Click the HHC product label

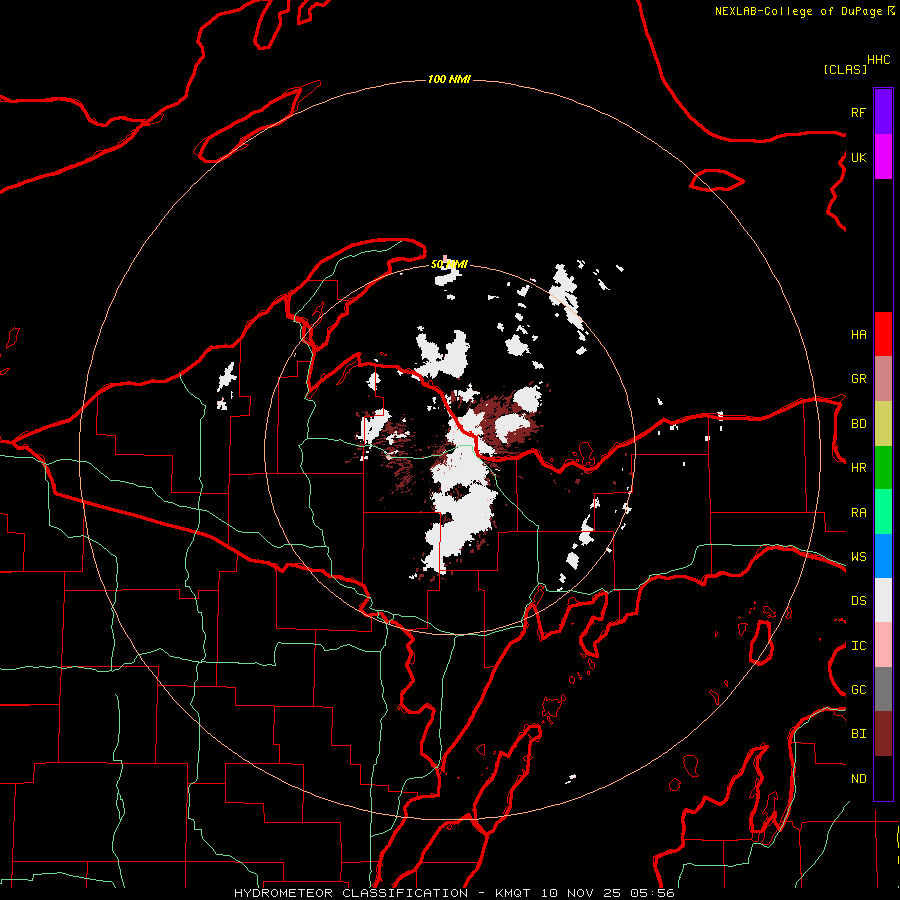(878, 60)
